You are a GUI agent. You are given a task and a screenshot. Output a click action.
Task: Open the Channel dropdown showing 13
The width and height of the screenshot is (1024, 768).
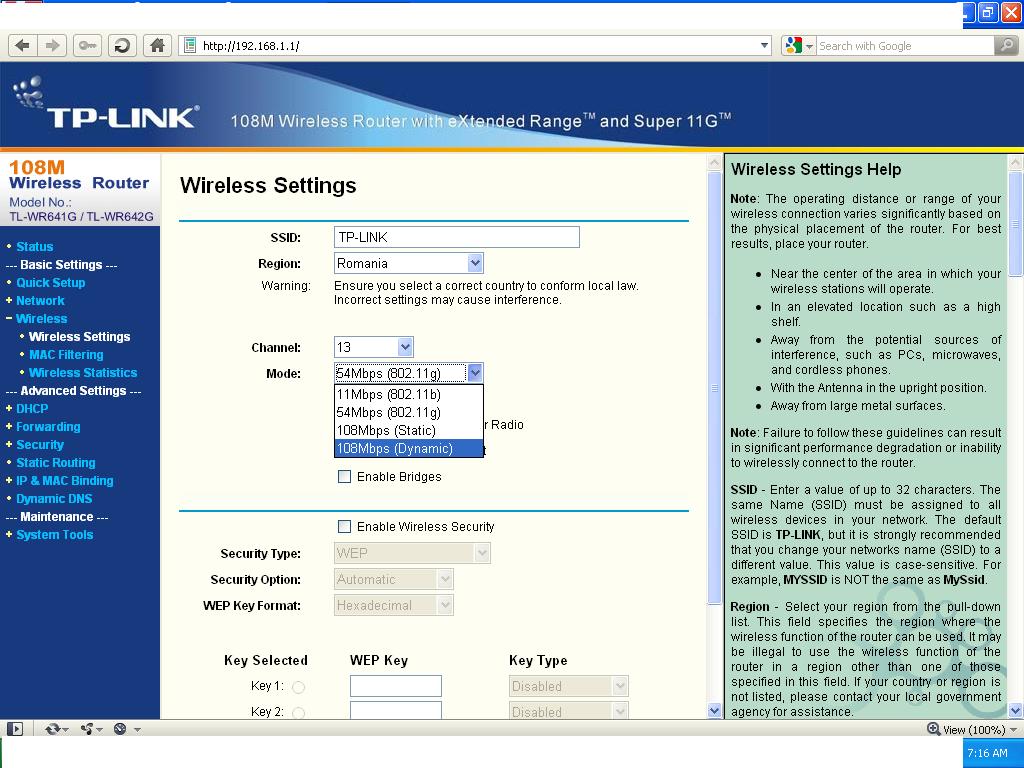point(374,347)
